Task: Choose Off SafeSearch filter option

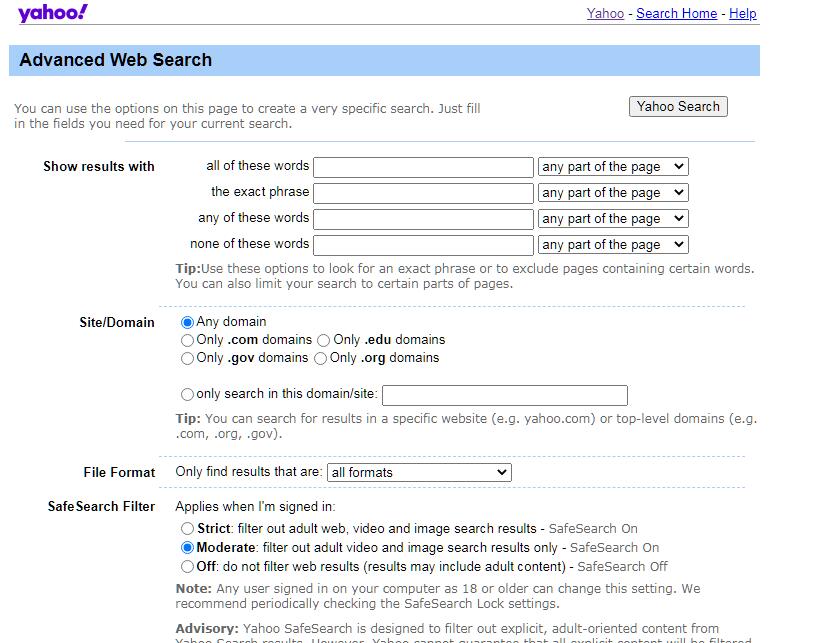Action: pos(187,567)
